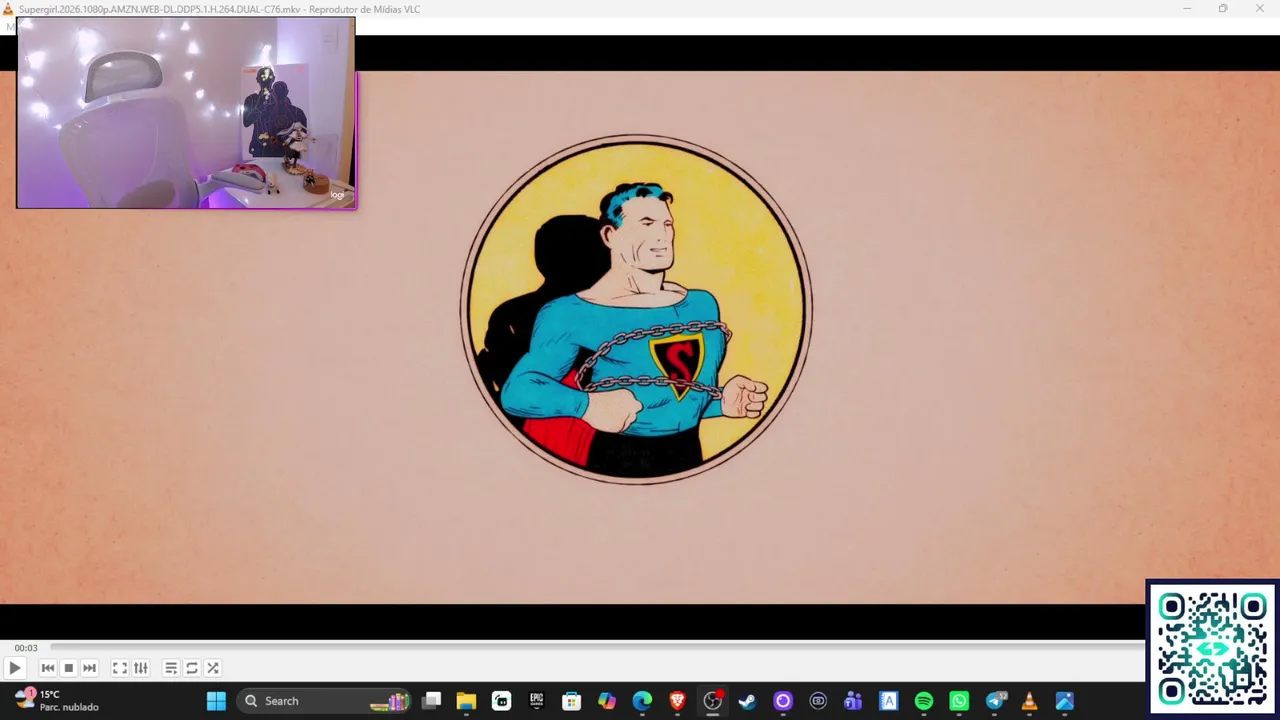The image size is (1280, 720).
Task: Open the Photos app from taskbar
Action: pyautogui.click(x=1064, y=701)
